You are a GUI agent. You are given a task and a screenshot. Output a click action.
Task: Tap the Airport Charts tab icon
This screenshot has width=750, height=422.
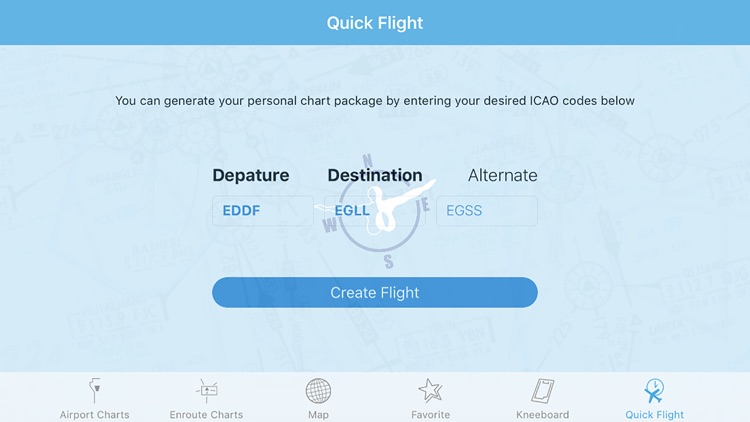(x=94, y=390)
